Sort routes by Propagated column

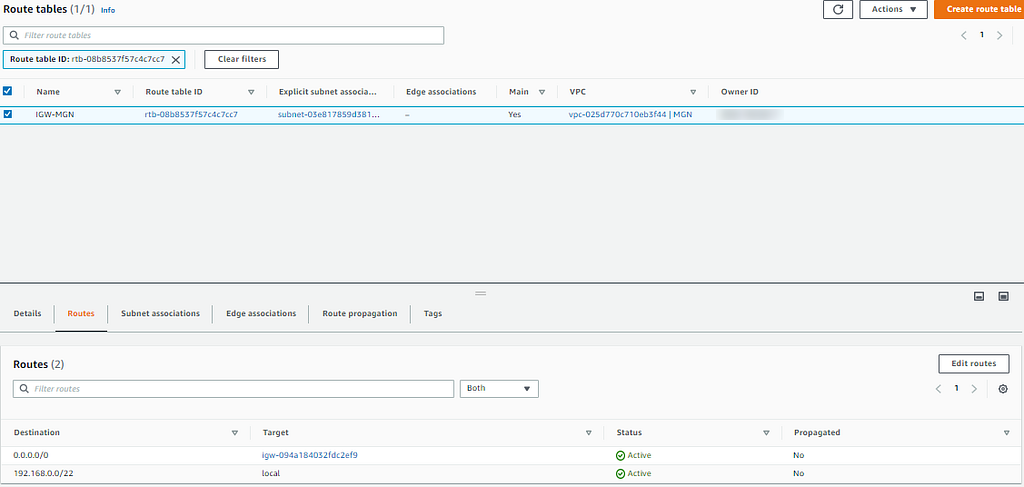1006,433
